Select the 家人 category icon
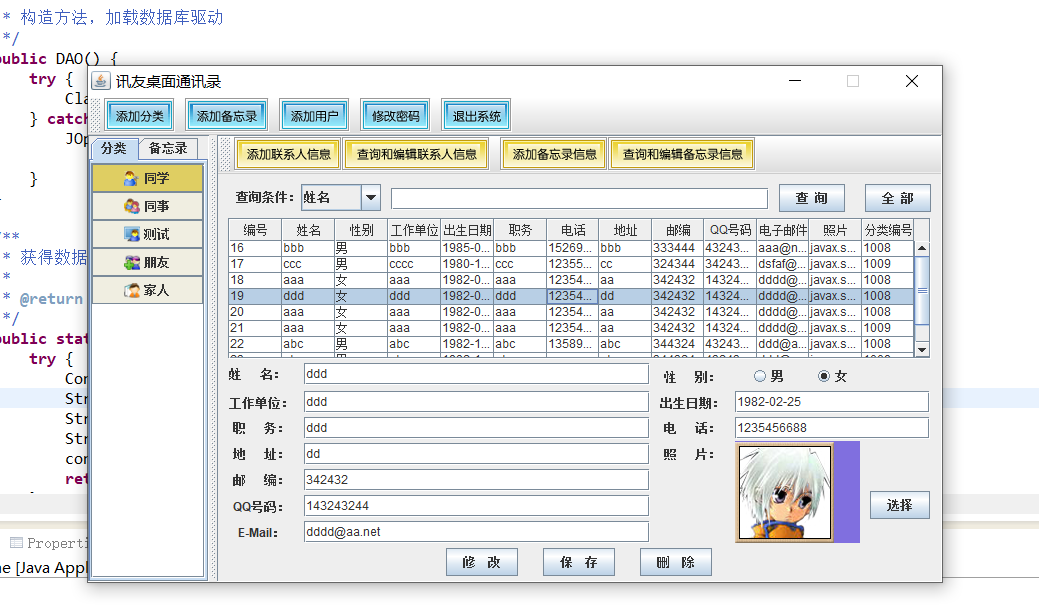1039x616 pixels. (x=131, y=290)
